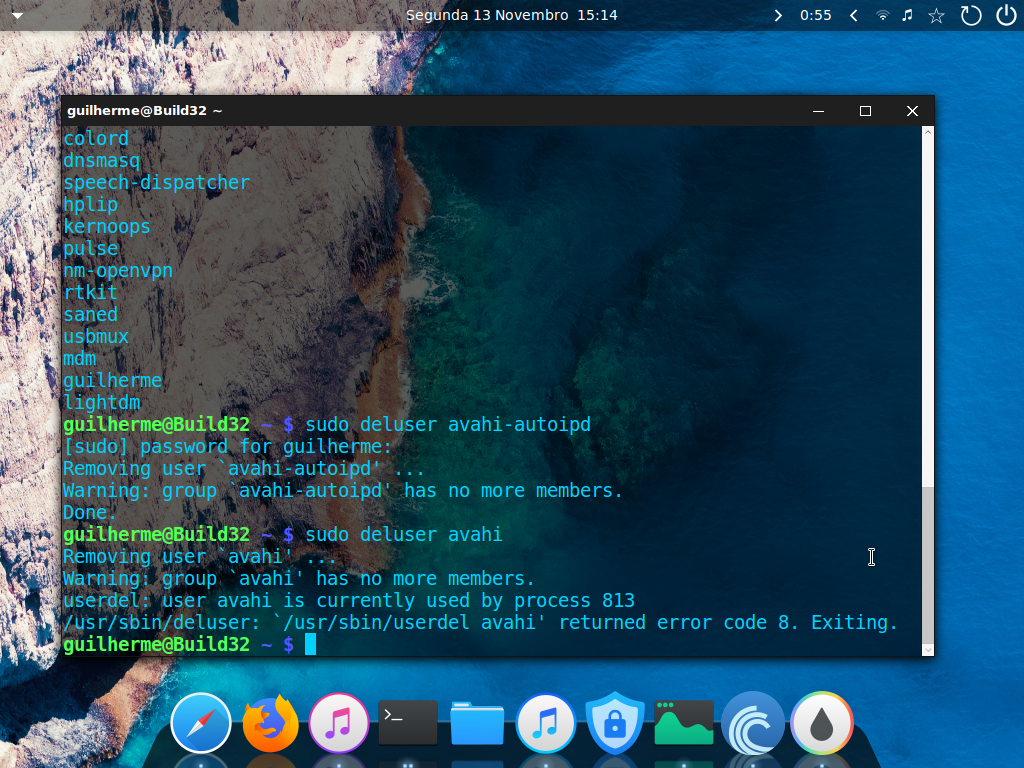Click the left chevron after the 0:55 timer
This screenshot has width=1024, height=768.
[x=854, y=15]
